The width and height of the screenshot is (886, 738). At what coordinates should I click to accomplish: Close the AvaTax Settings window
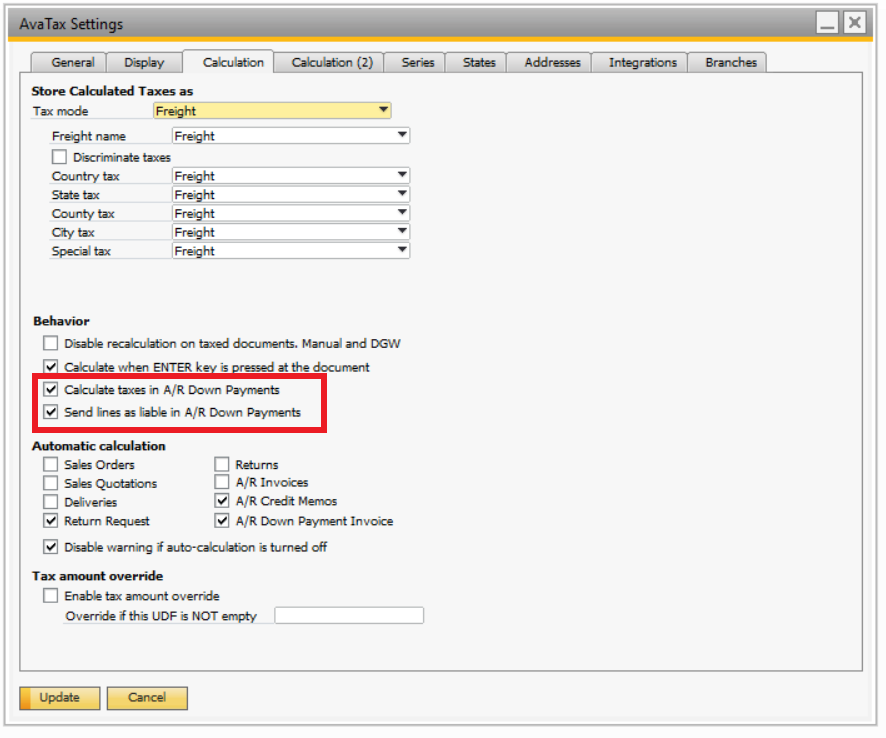(855, 23)
